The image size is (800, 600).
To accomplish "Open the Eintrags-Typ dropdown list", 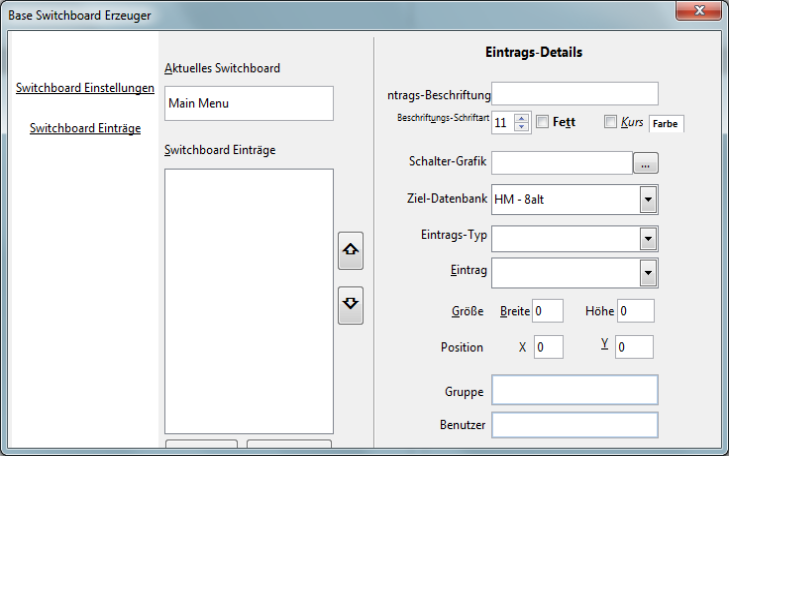I will 648,238.
